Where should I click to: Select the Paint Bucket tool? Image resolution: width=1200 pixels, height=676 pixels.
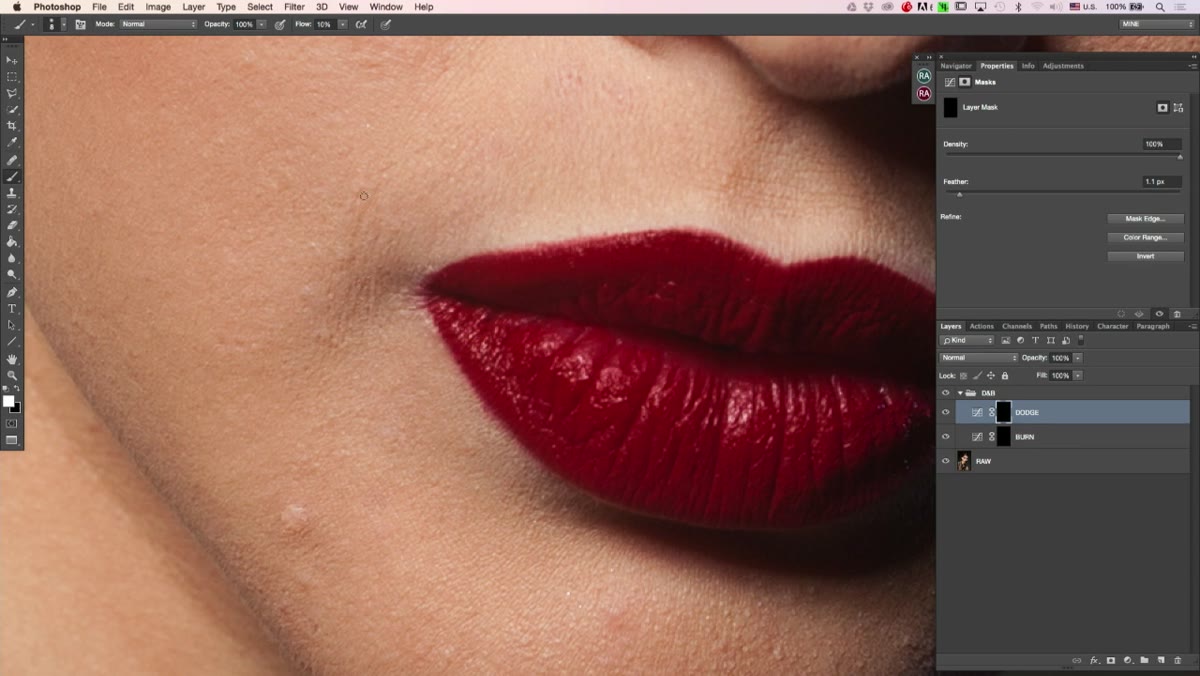(x=12, y=242)
